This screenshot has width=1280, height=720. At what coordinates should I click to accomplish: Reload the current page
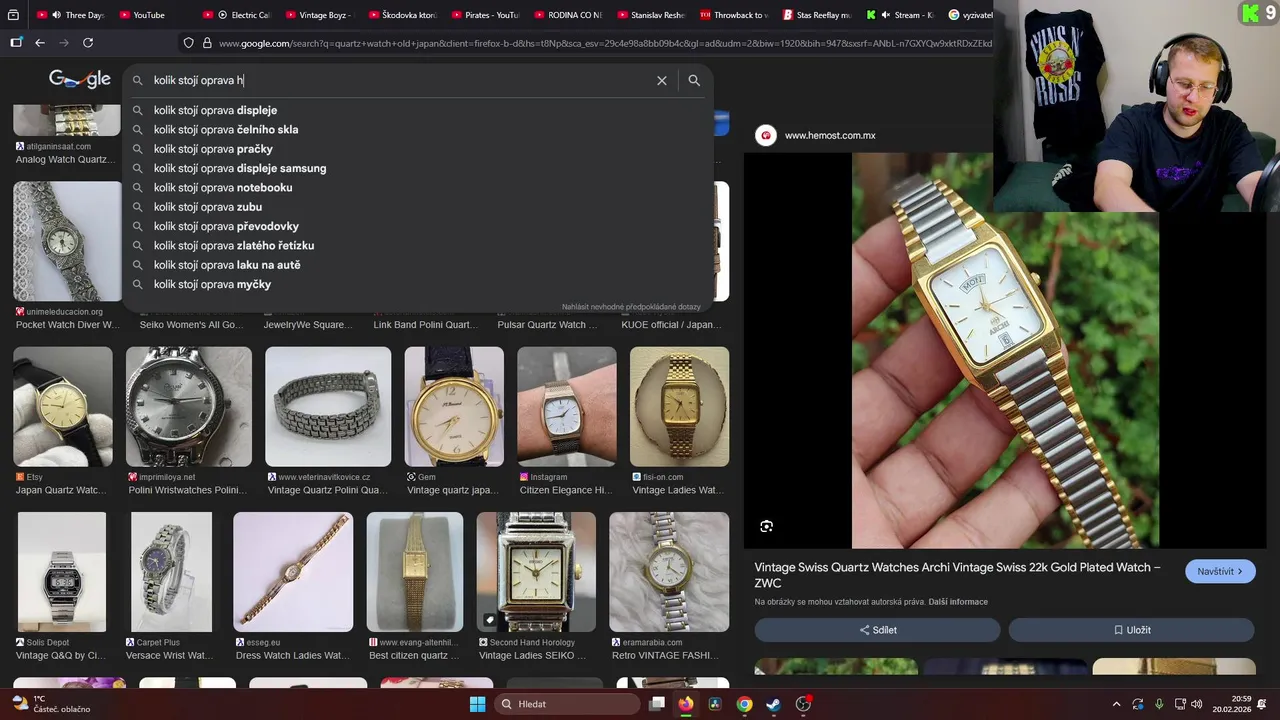click(88, 43)
